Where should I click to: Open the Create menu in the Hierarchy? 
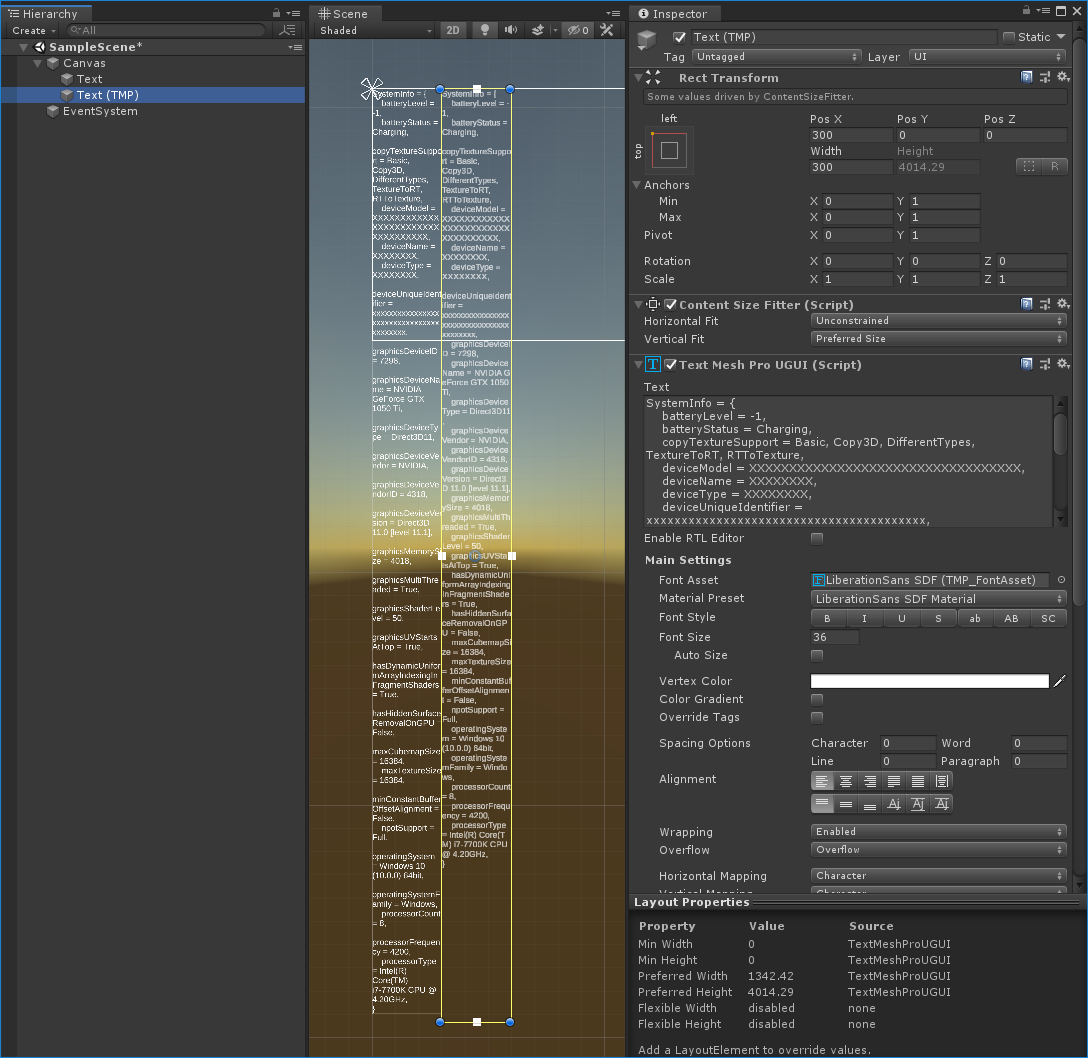32,30
